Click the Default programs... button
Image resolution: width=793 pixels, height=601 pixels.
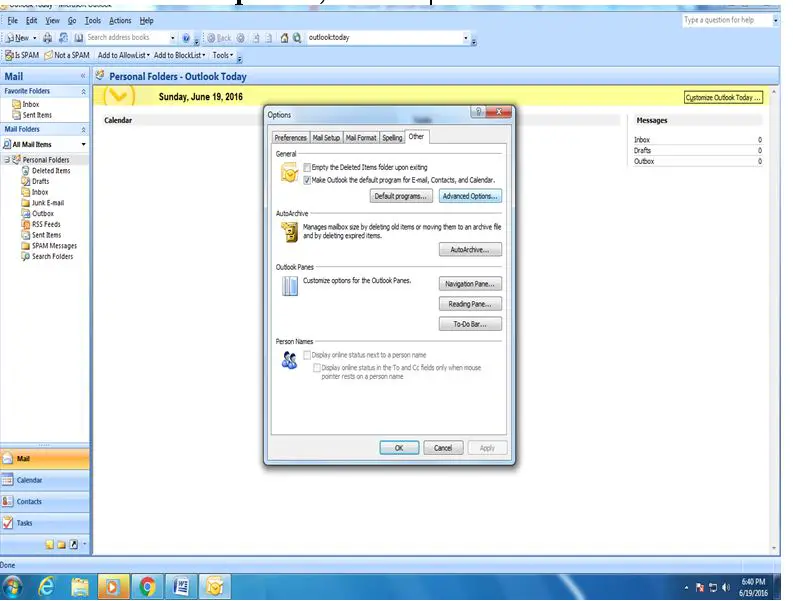(401, 196)
